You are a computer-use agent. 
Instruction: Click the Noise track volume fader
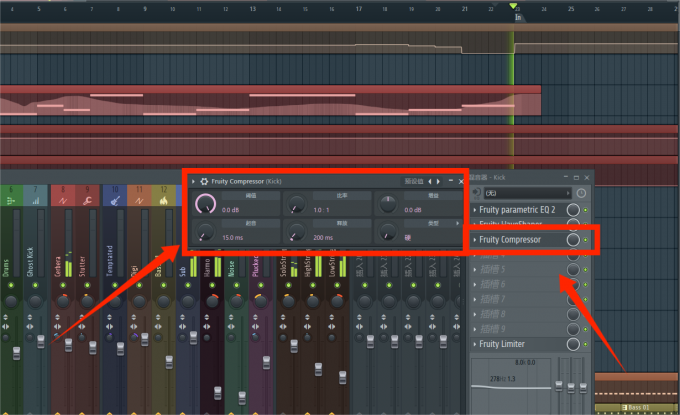pyautogui.click(x=242, y=398)
